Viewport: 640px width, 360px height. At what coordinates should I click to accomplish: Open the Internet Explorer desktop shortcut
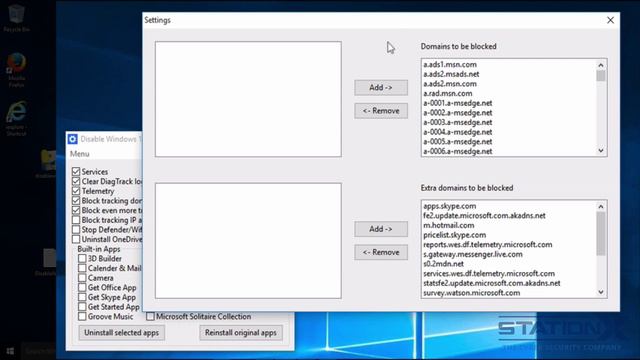[16, 118]
